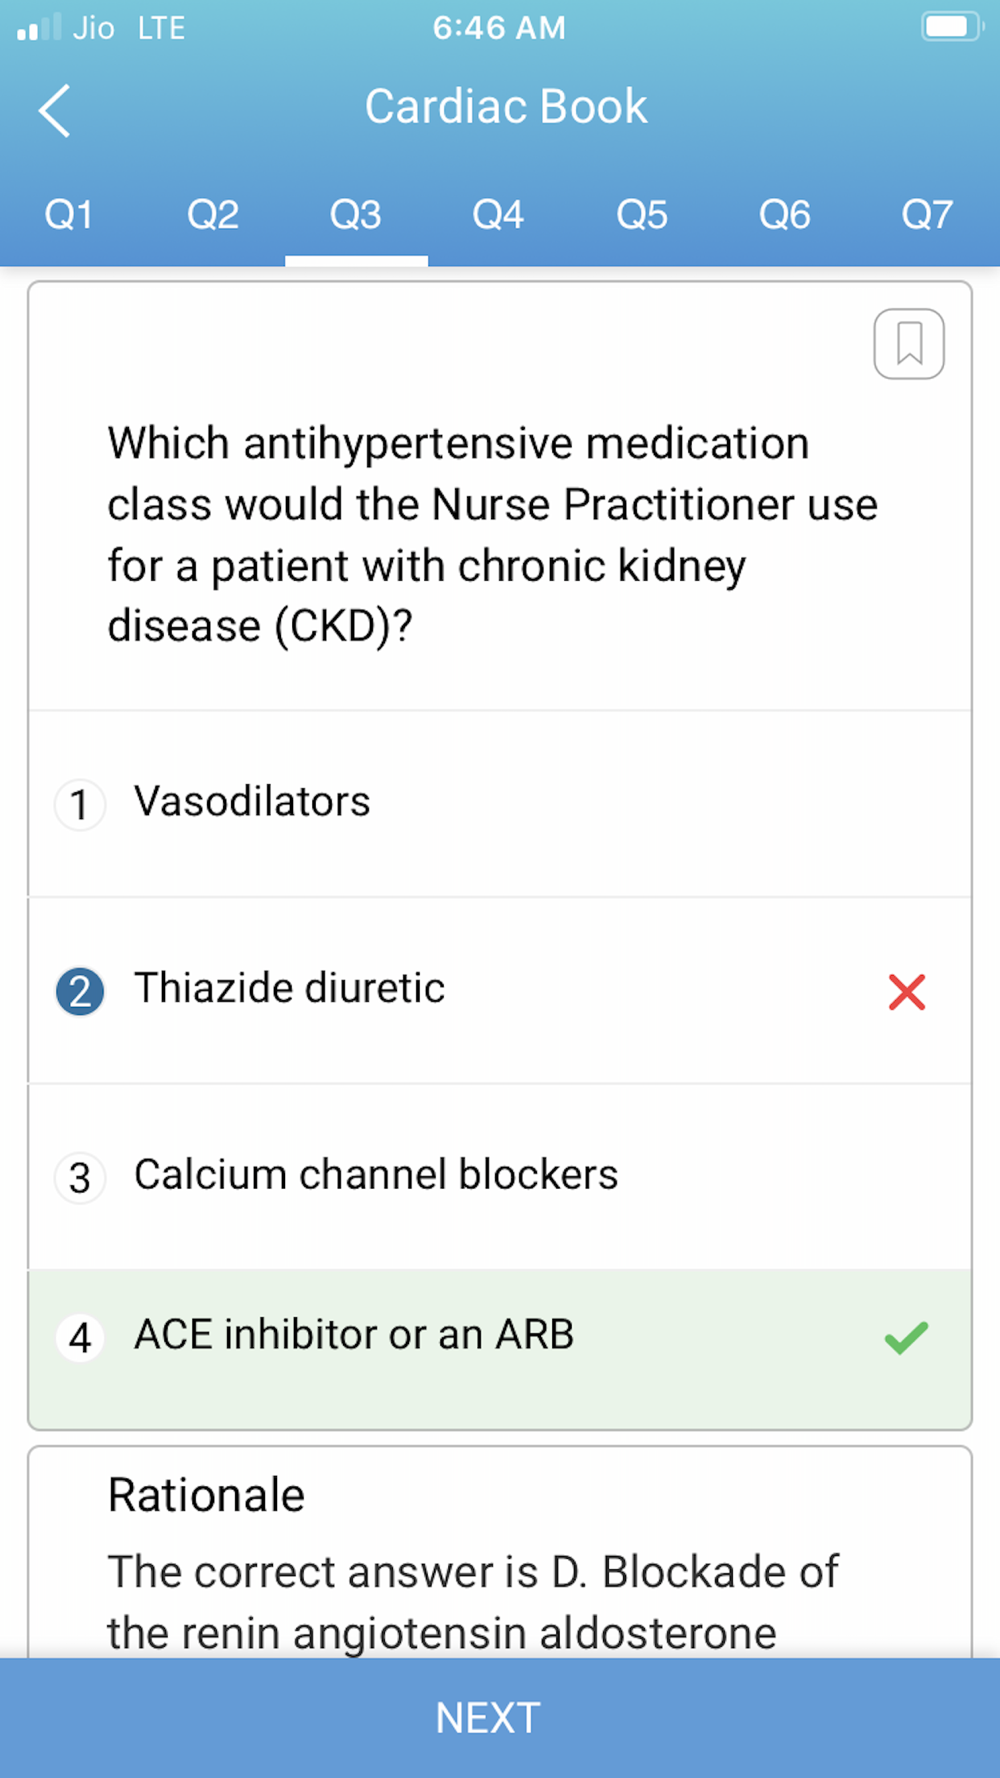Select option 1 number circle
The width and height of the screenshot is (1000, 1778).
[x=80, y=804]
